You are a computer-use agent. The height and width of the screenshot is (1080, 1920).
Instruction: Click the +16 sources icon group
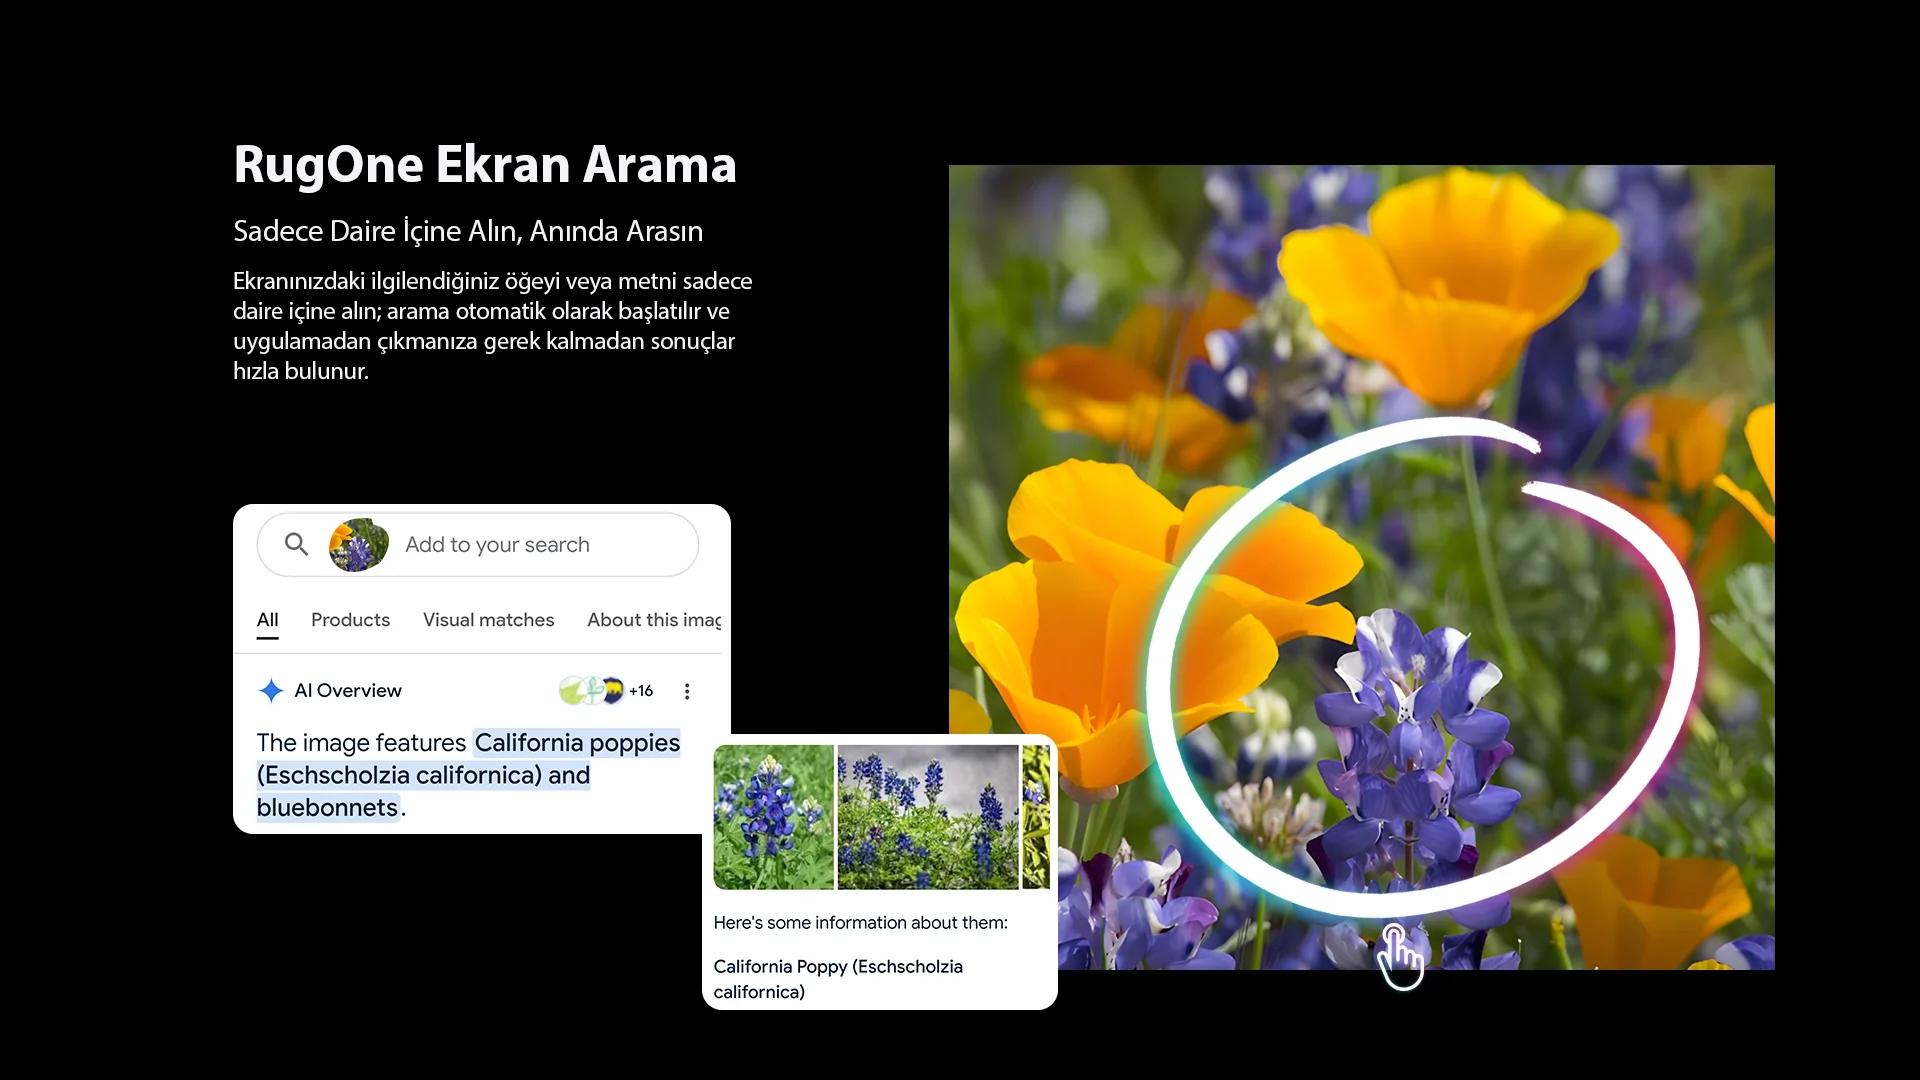(606, 691)
